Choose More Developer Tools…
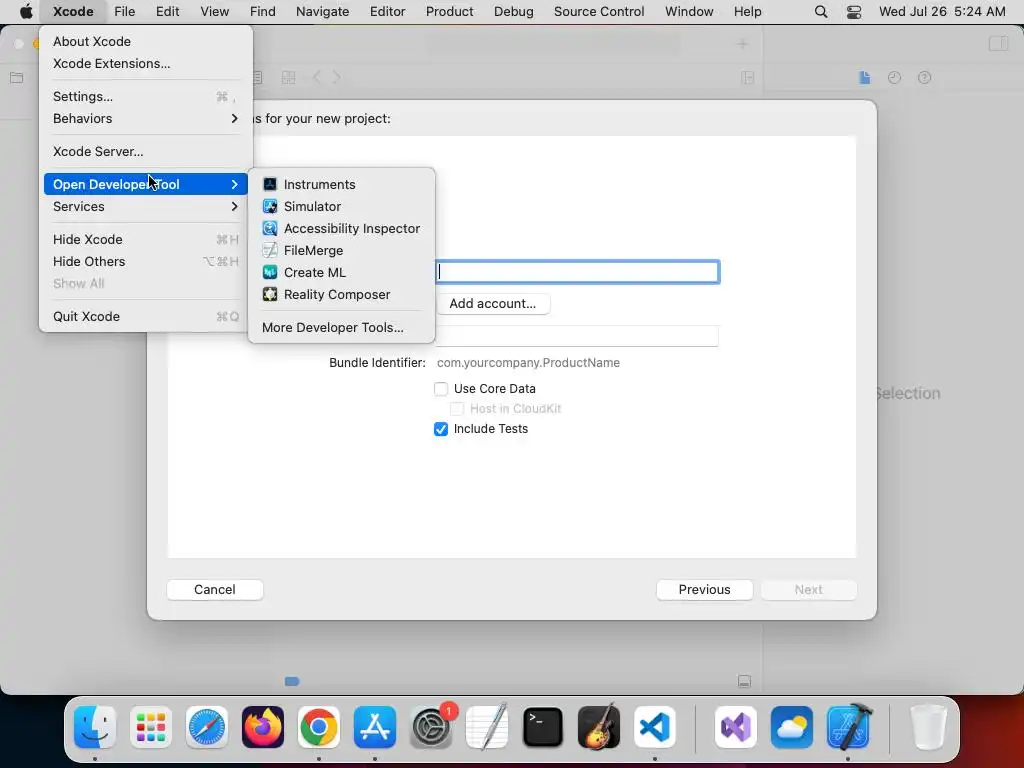This screenshot has width=1024, height=768. click(341, 327)
